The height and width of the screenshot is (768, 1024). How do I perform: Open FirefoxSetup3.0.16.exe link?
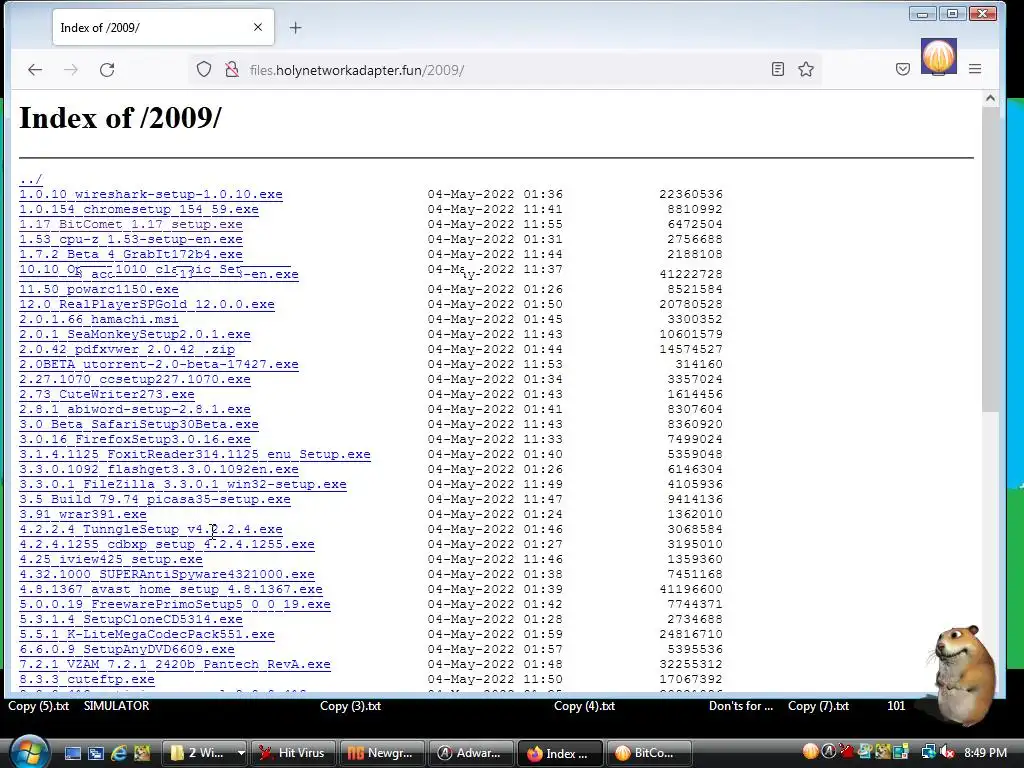(x=135, y=439)
